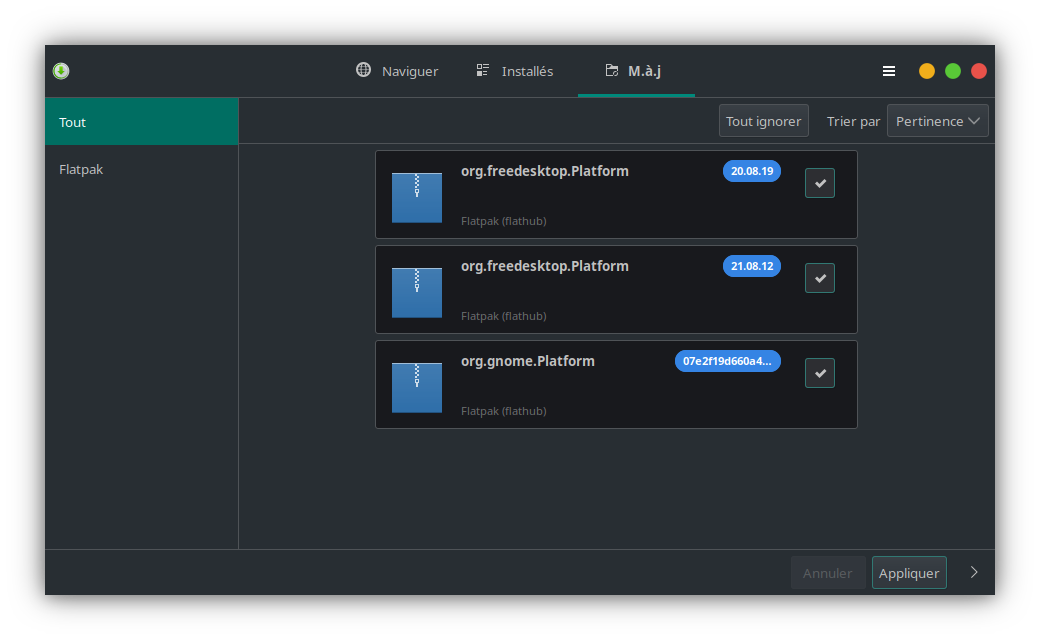1040x640 pixels.
Task: Maximize window with the green button
Action: pos(952,71)
